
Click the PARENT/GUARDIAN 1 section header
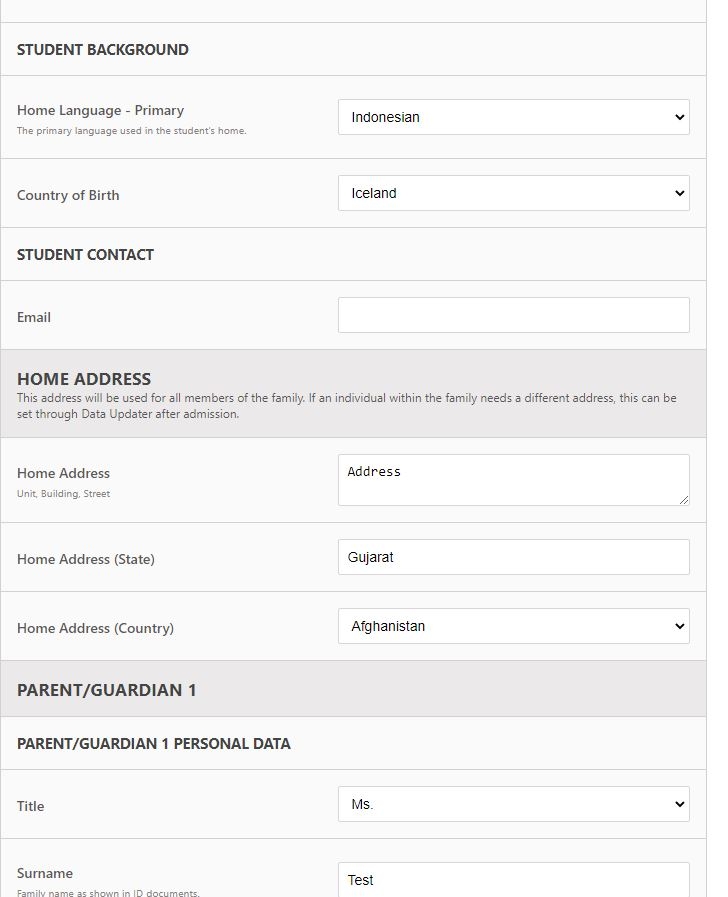tap(106, 690)
